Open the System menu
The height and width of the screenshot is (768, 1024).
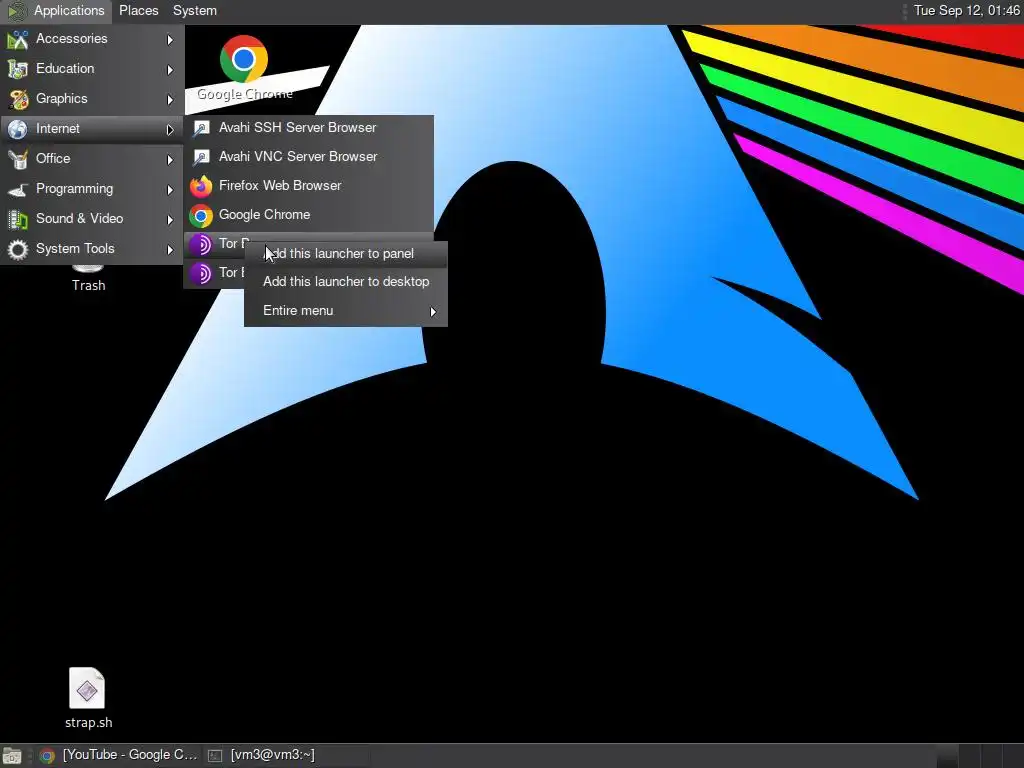pyautogui.click(x=195, y=10)
